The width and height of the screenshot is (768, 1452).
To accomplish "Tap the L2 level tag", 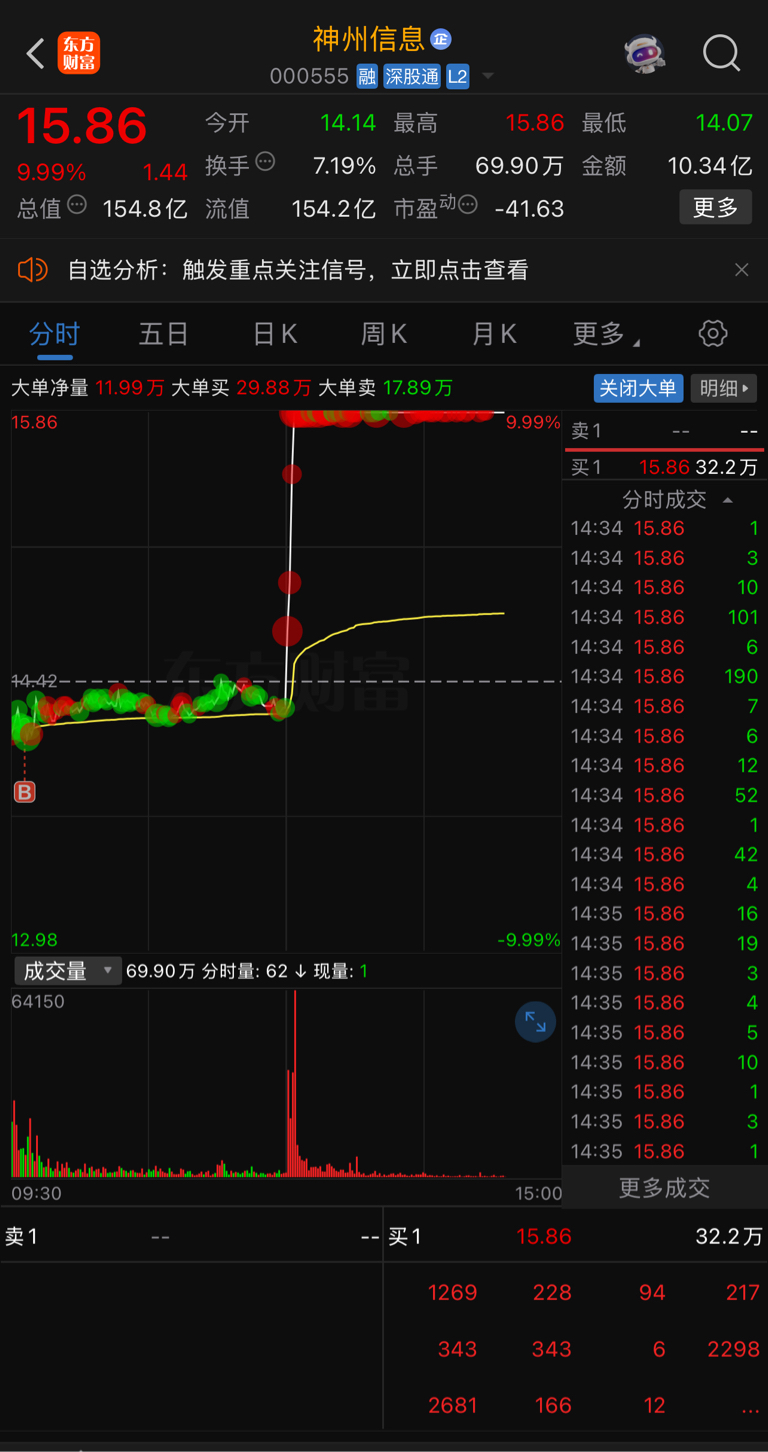I will click(x=458, y=77).
